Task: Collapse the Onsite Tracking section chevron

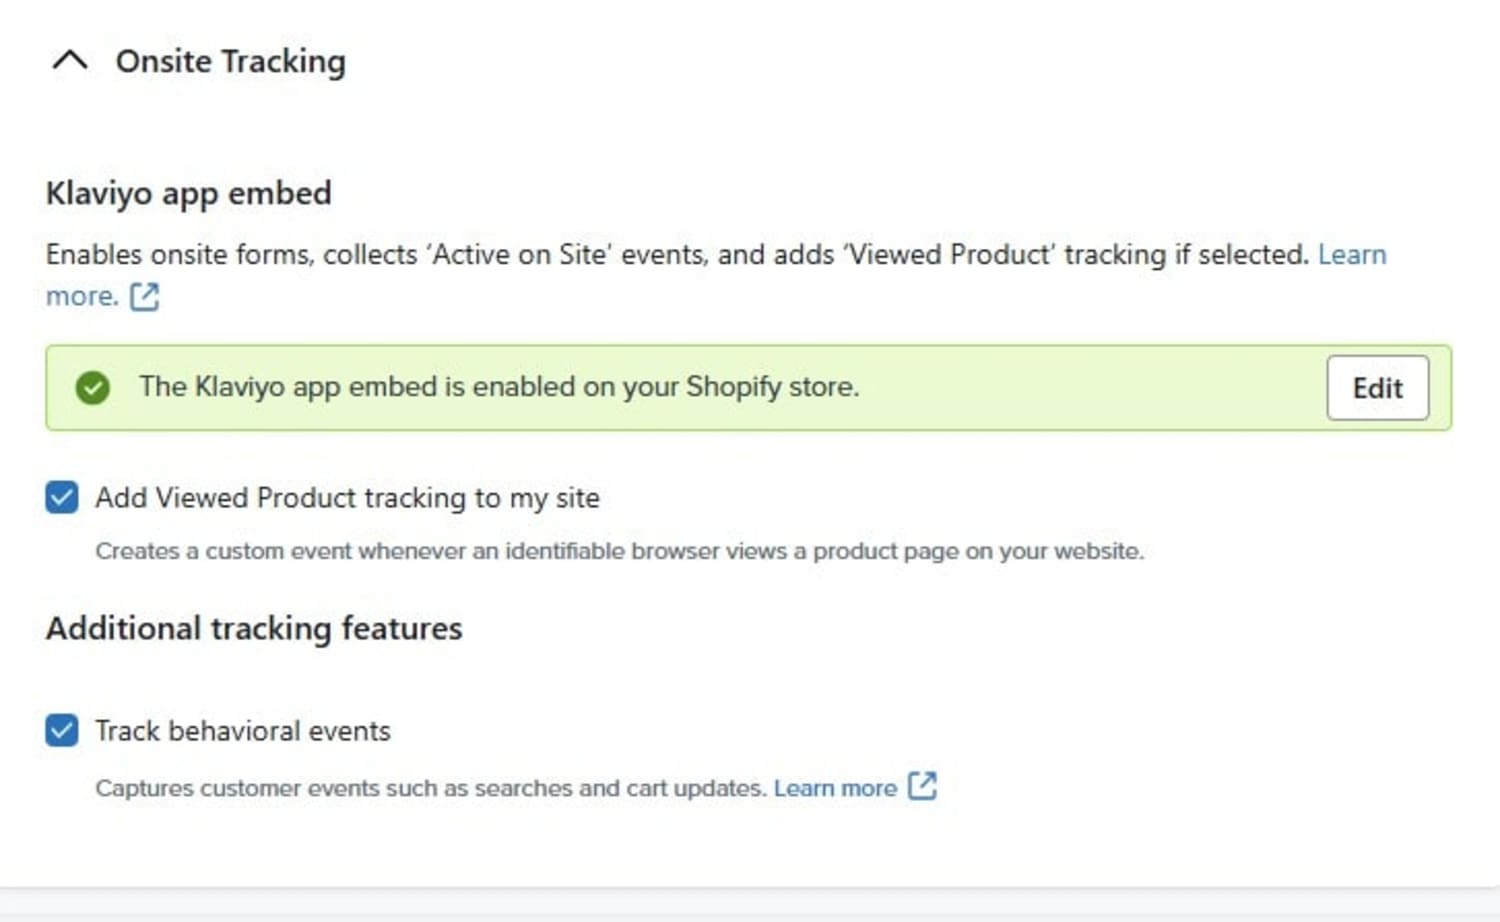Action: [70, 61]
